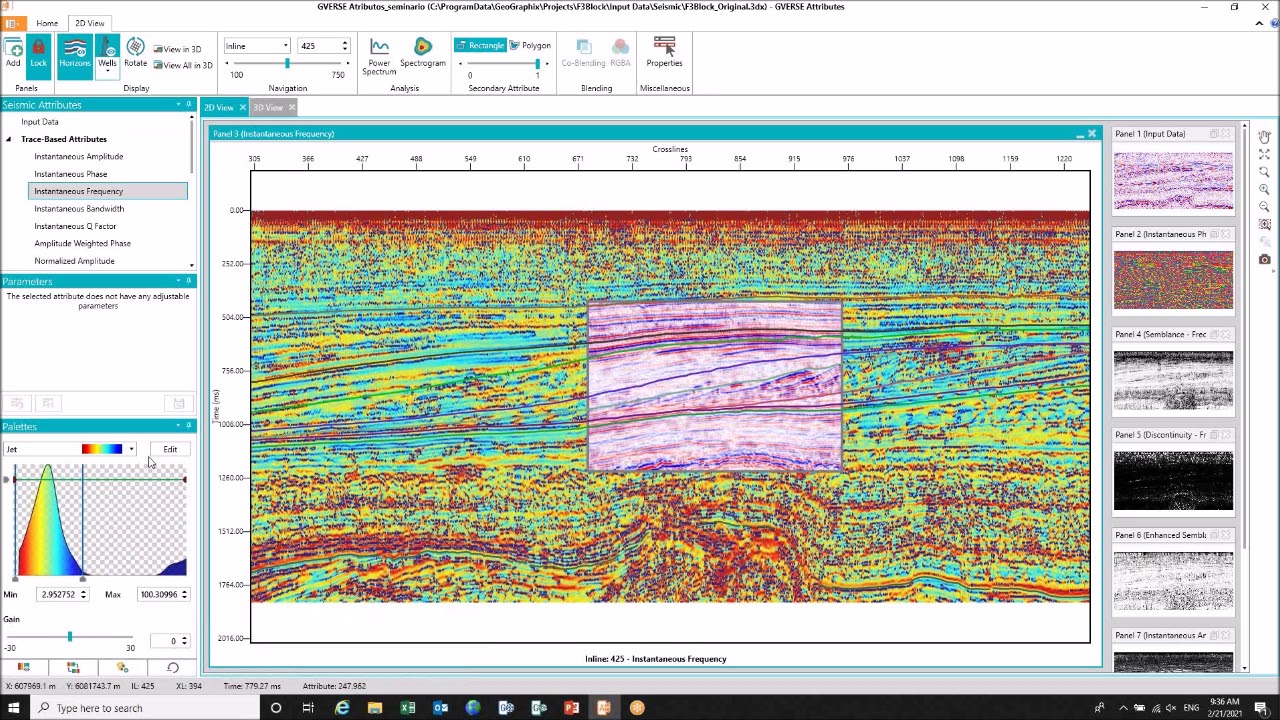The width and height of the screenshot is (1280, 720).
Task: Click the Edit palette button
Action: tap(170, 449)
